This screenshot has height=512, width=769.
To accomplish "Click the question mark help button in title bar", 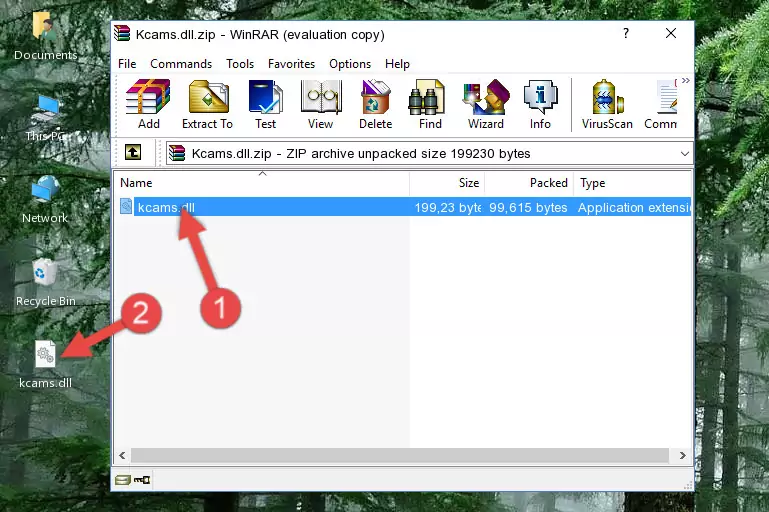I will pos(626,33).
